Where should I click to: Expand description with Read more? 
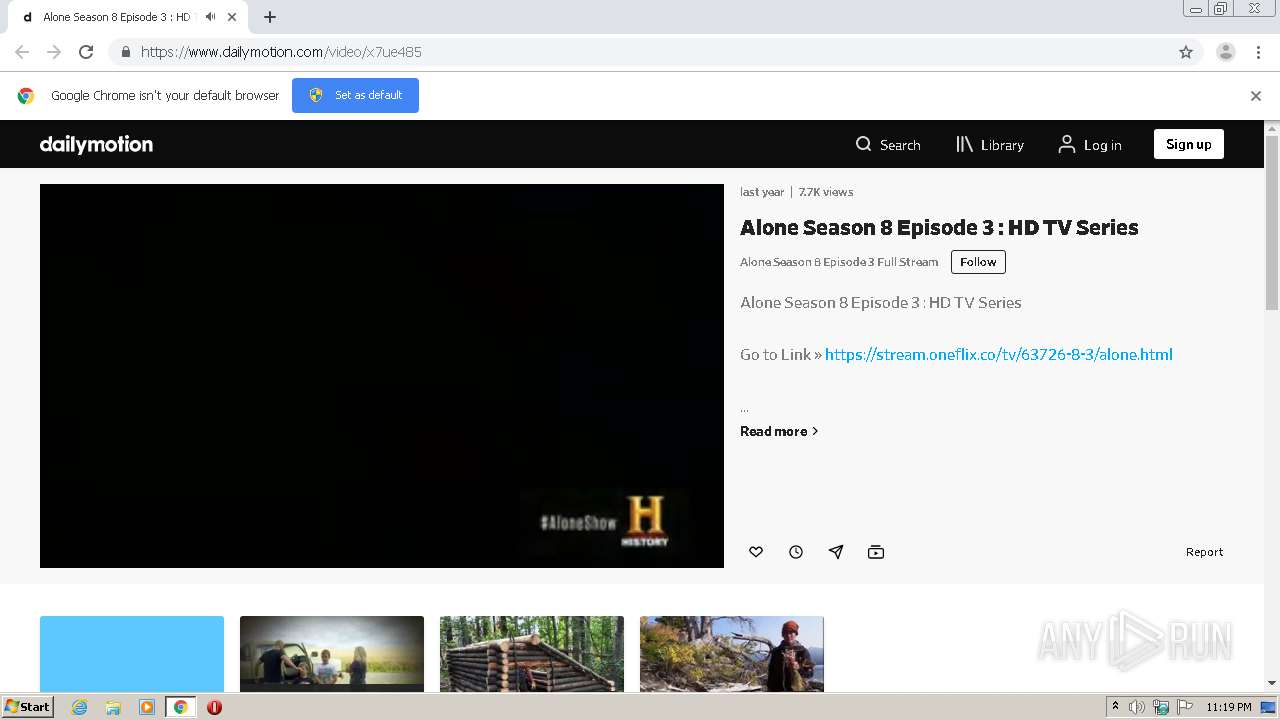[x=779, y=431]
